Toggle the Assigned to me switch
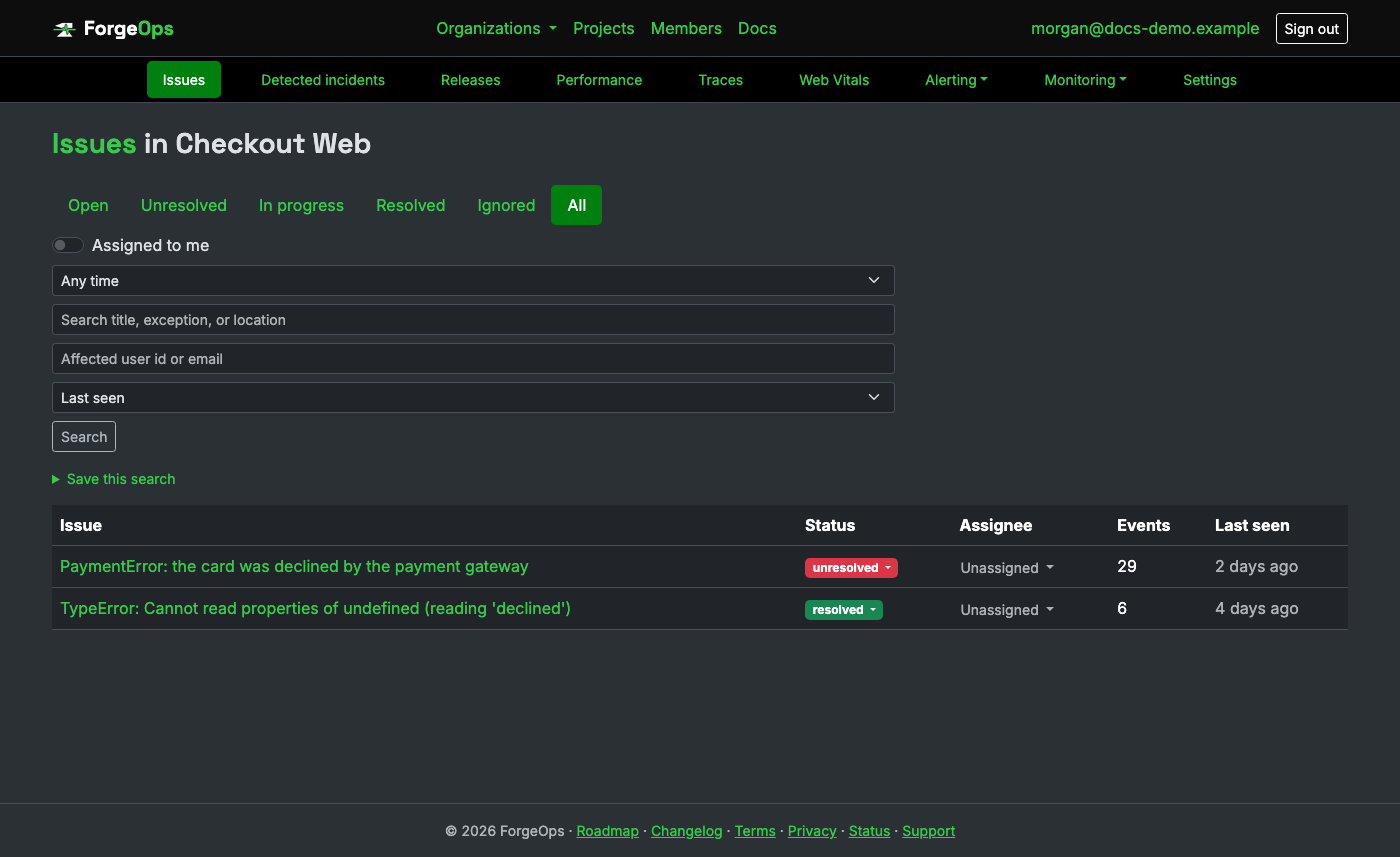Image resolution: width=1400 pixels, height=857 pixels. coord(68,245)
